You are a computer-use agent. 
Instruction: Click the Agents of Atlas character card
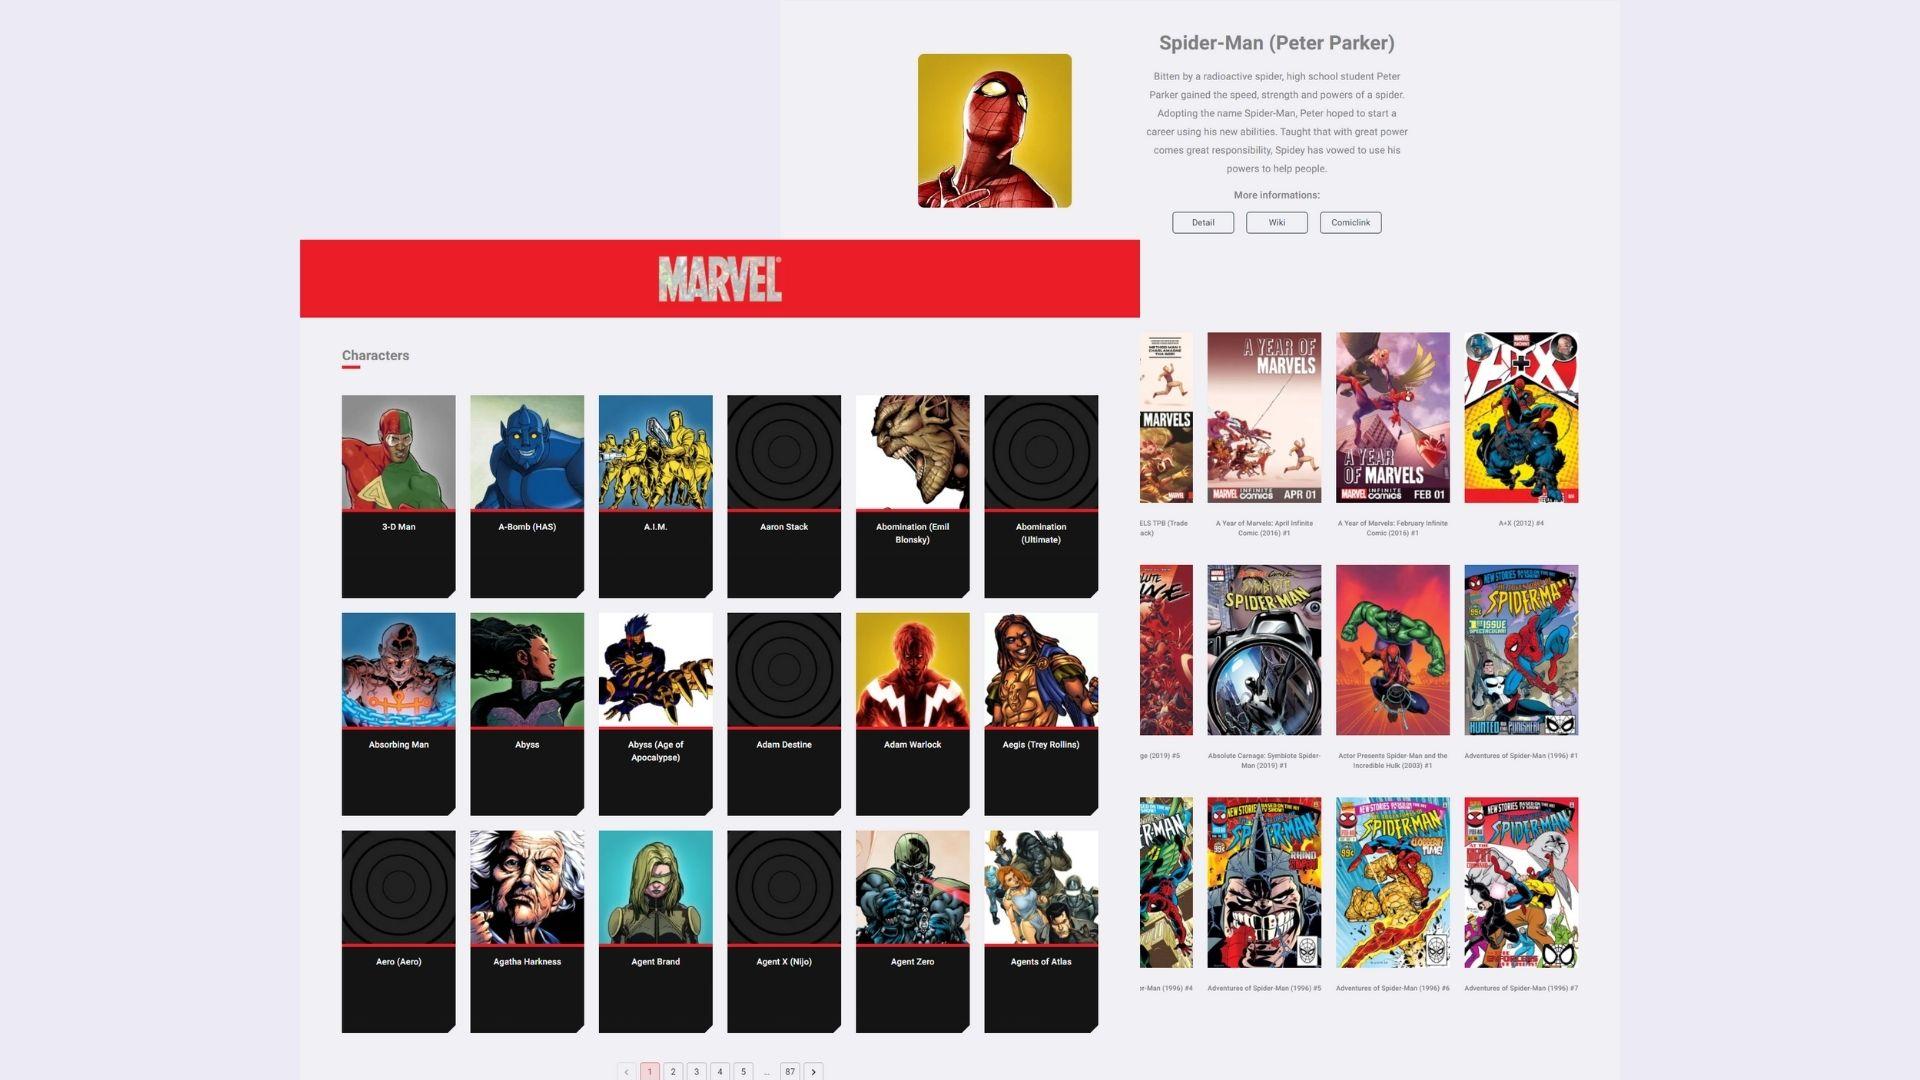1040,931
